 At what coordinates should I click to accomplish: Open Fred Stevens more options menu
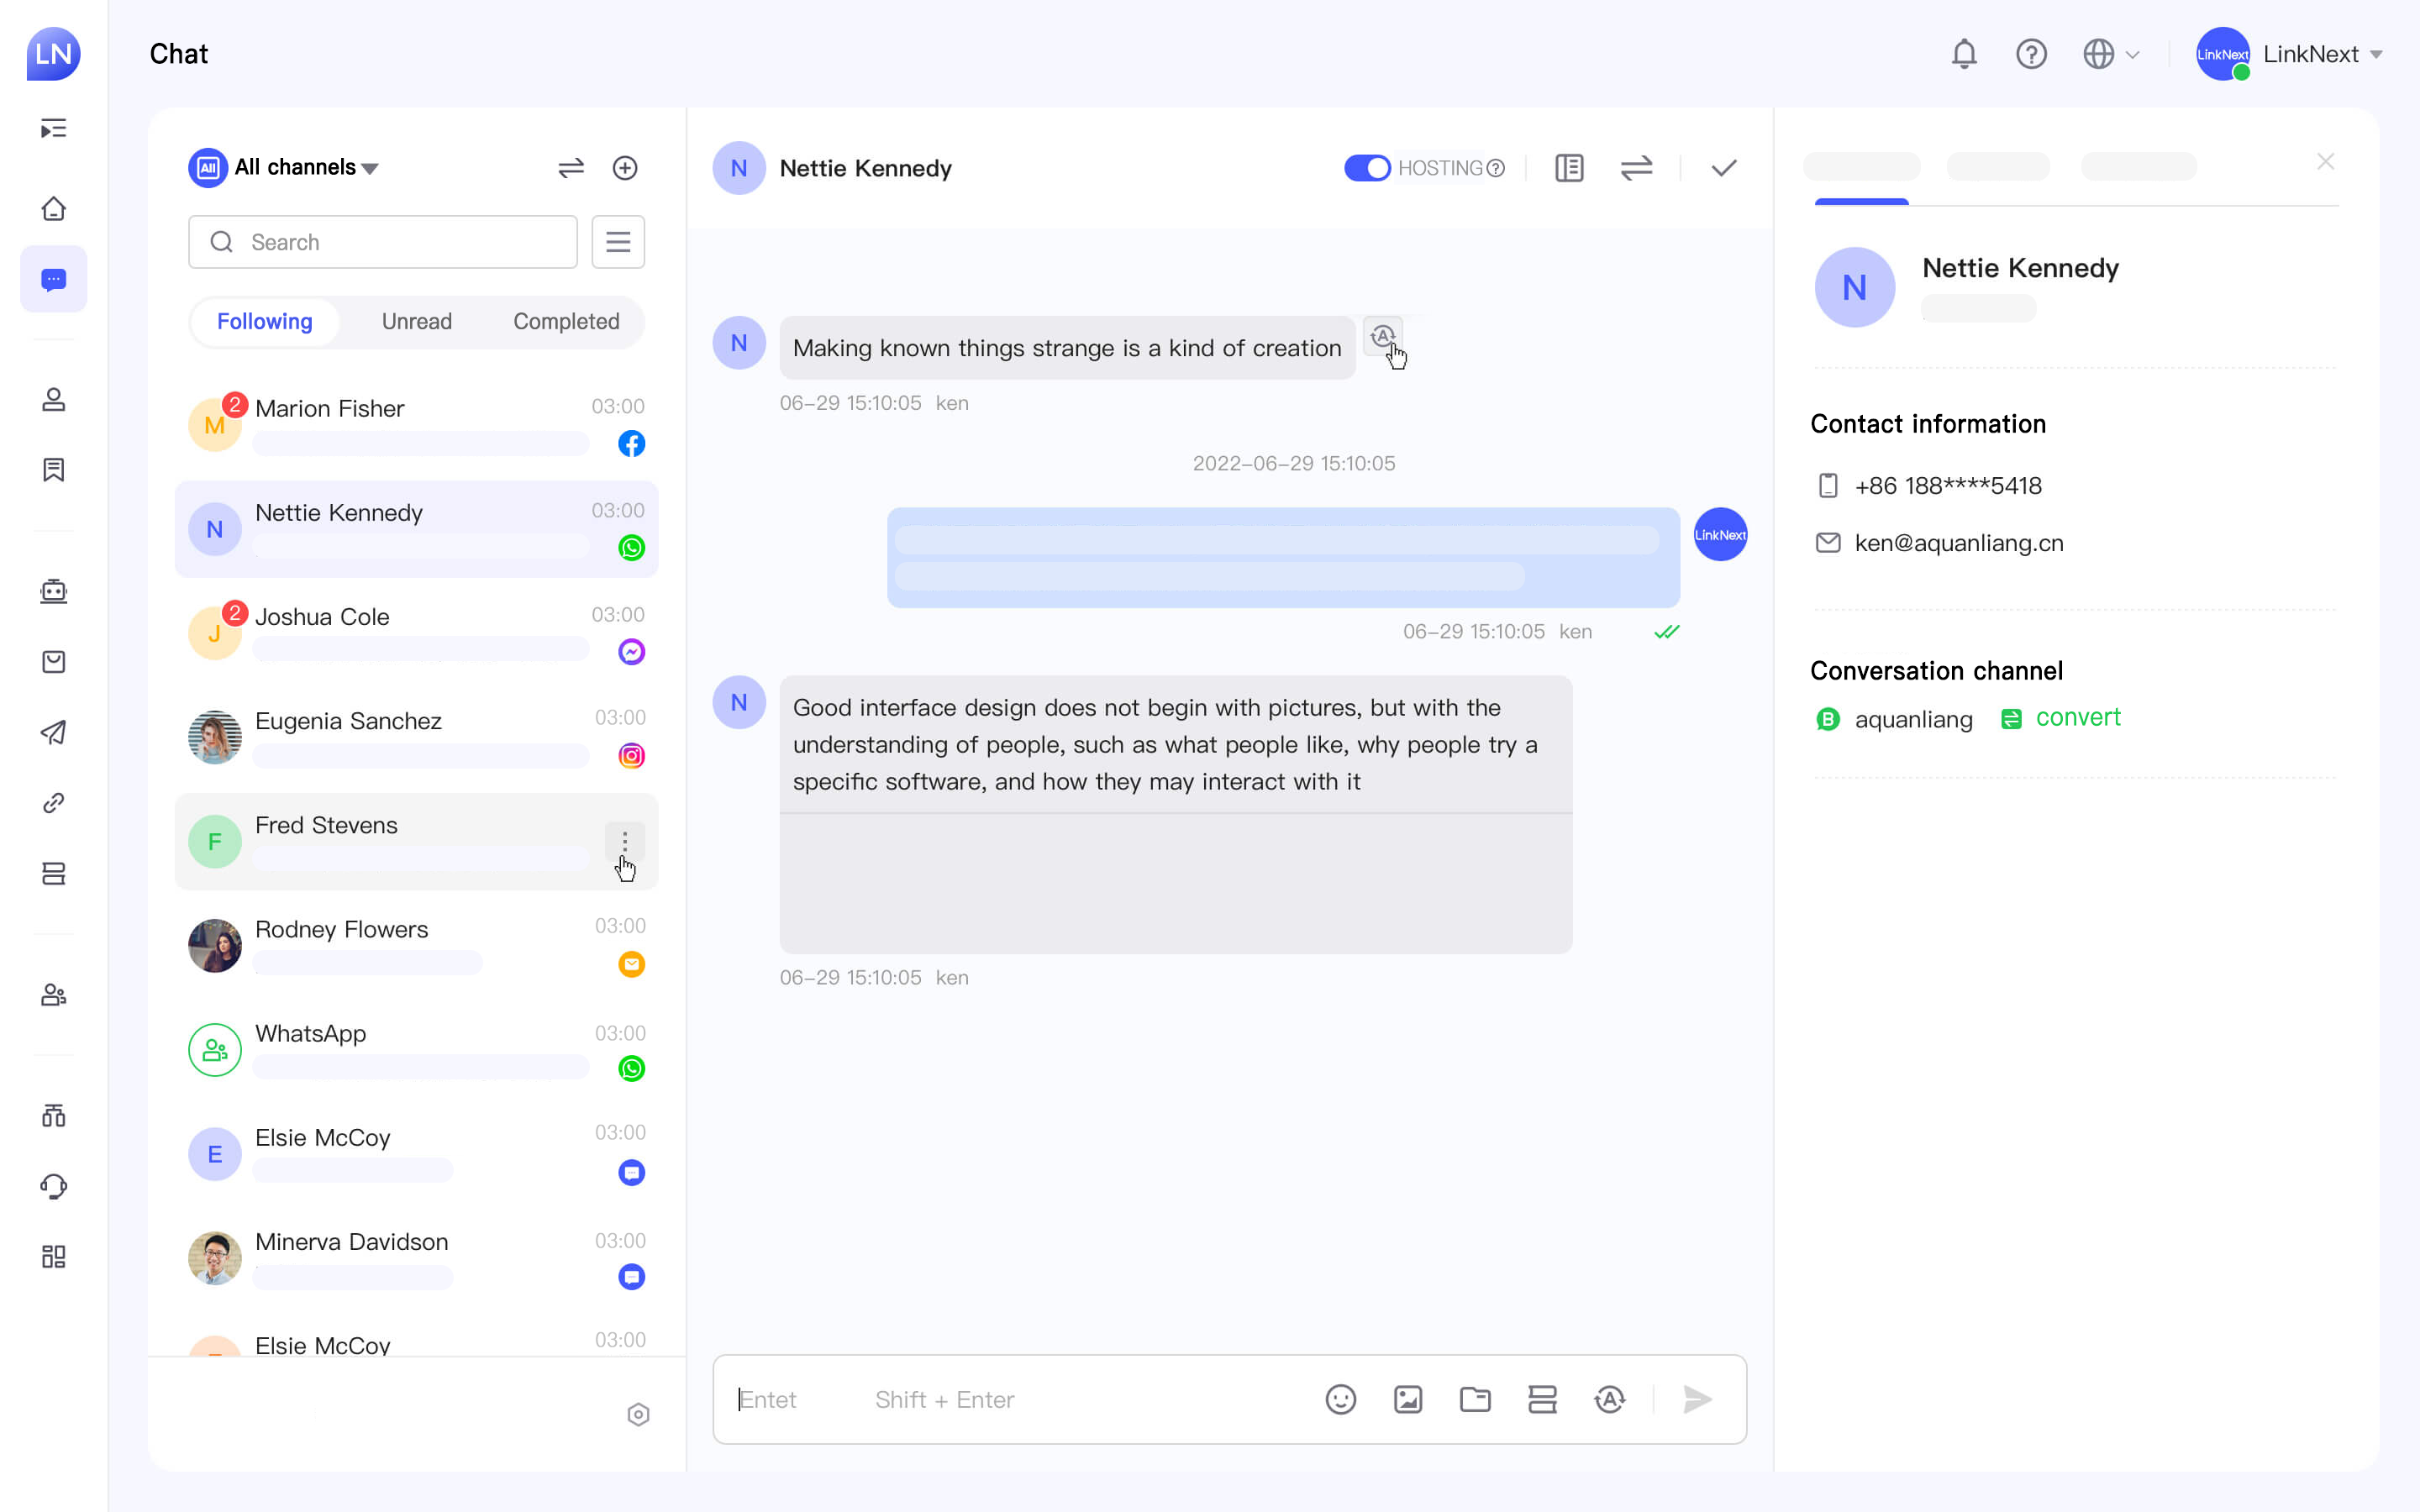[624, 841]
